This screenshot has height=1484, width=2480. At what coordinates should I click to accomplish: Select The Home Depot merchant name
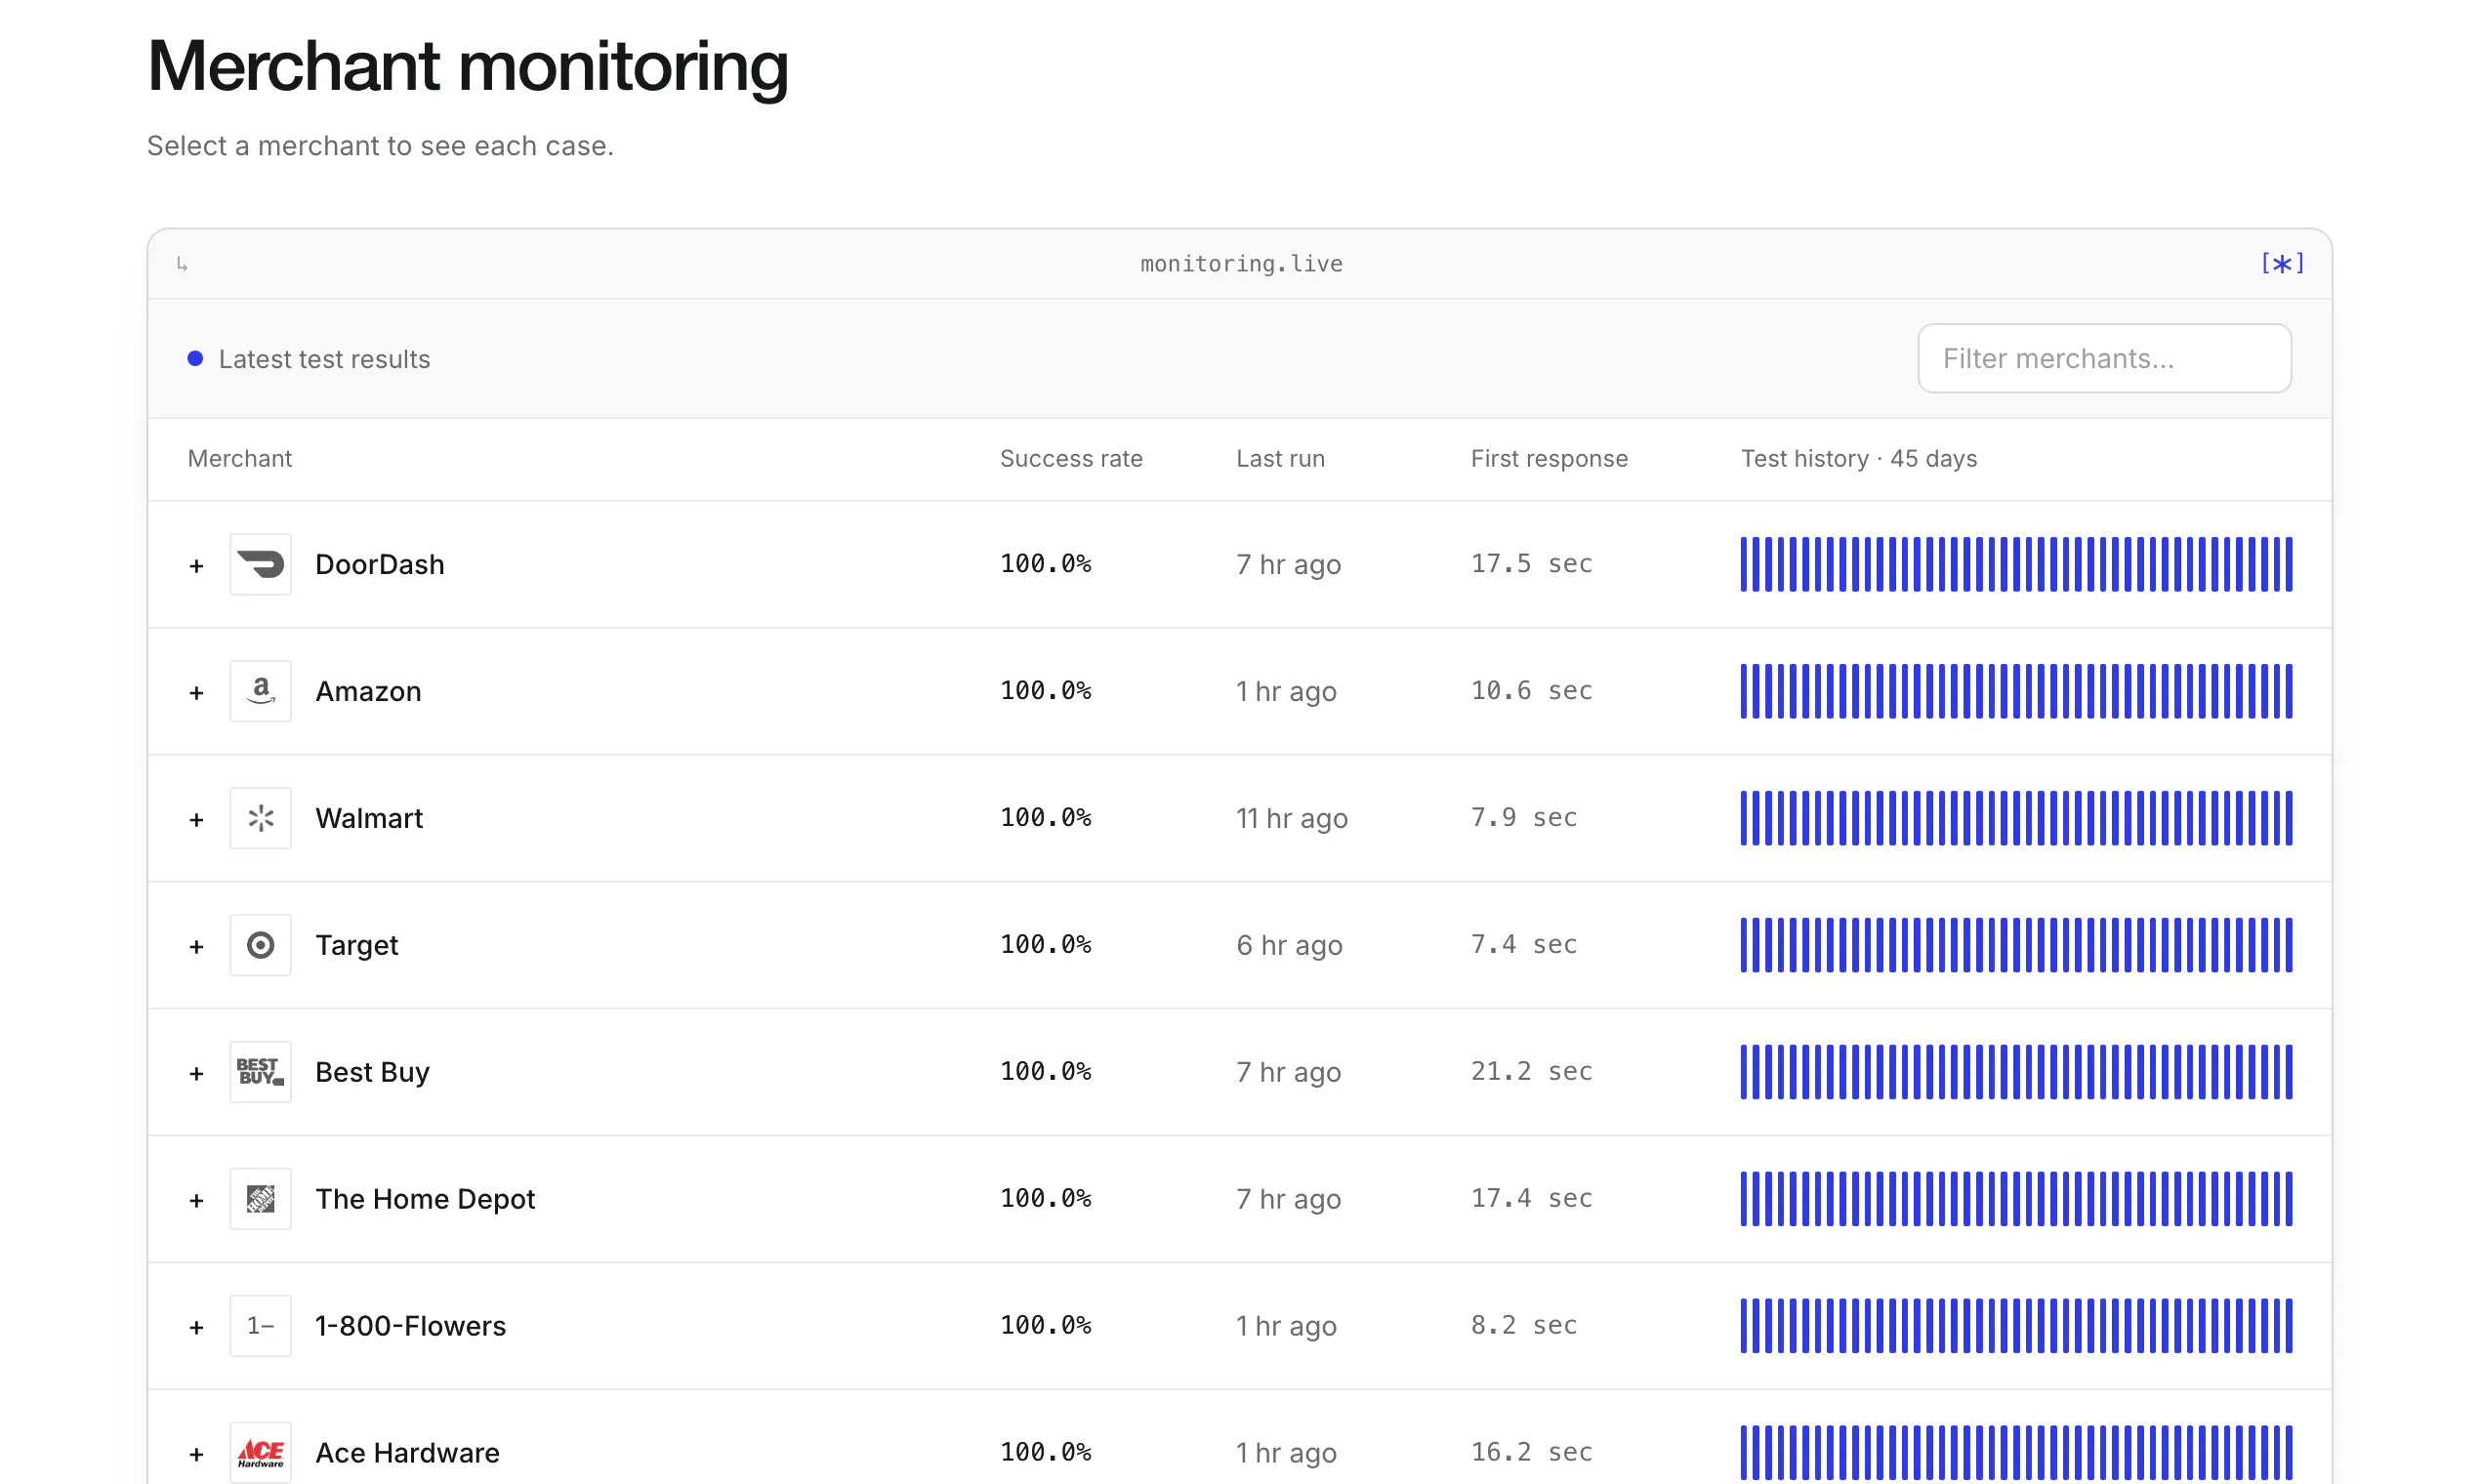pos(425,1199)
